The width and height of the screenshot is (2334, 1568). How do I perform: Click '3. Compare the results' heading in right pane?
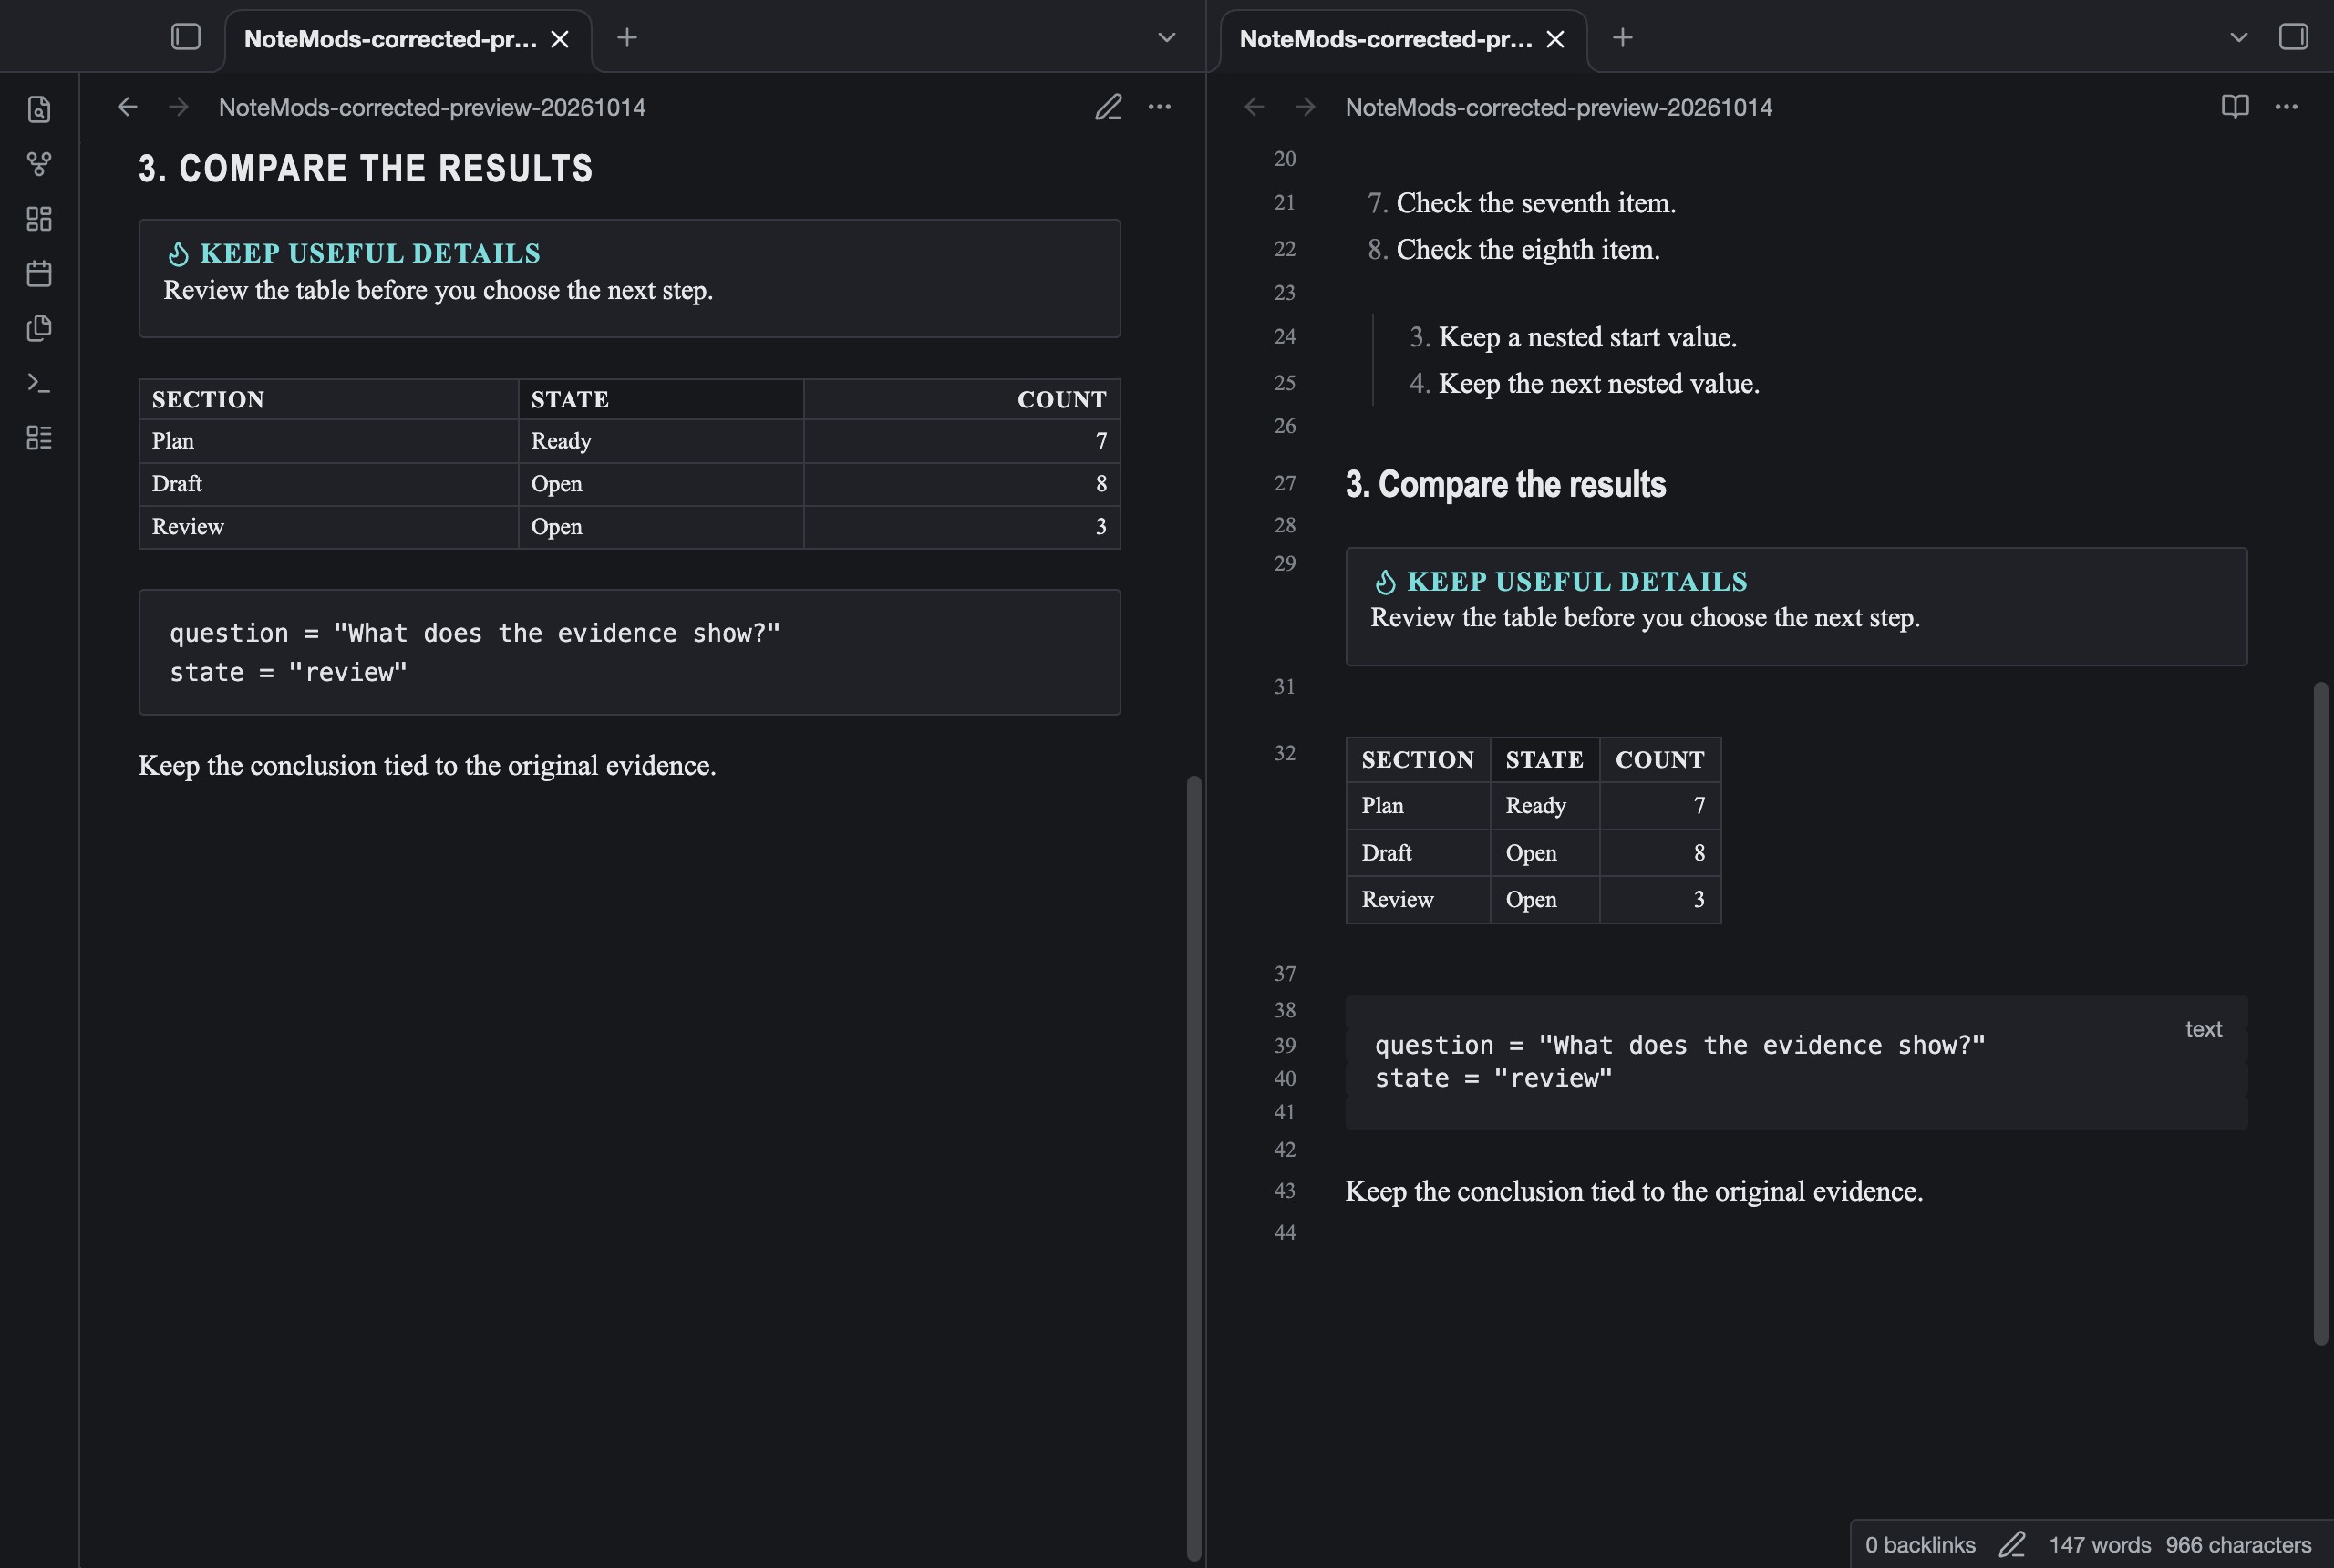click(1505, 485)
